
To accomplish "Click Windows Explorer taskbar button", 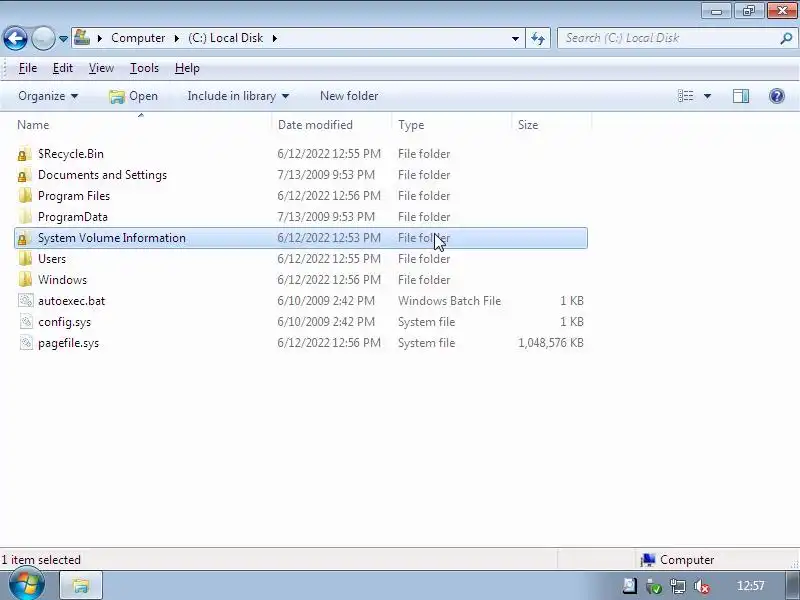I will click(x=82, y=585).
